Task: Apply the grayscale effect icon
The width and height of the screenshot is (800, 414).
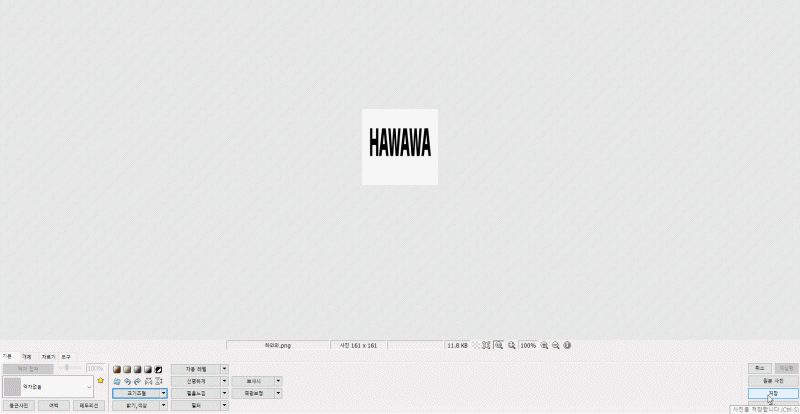Action: tap(138, 369)
